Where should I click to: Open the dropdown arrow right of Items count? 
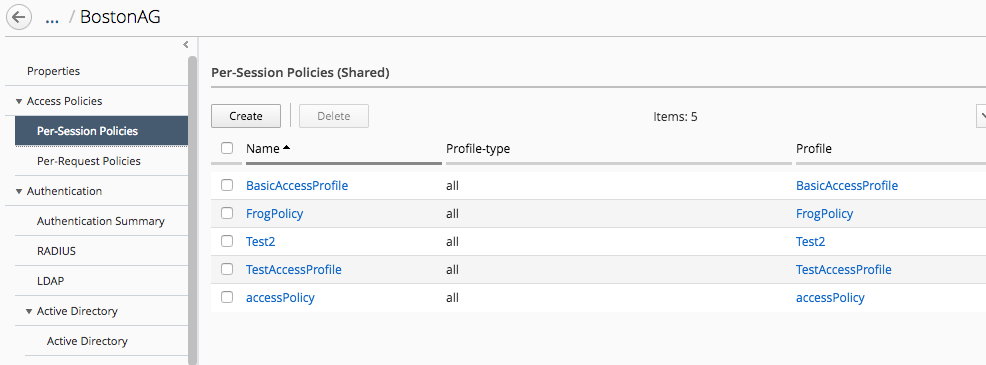[981, 116]
